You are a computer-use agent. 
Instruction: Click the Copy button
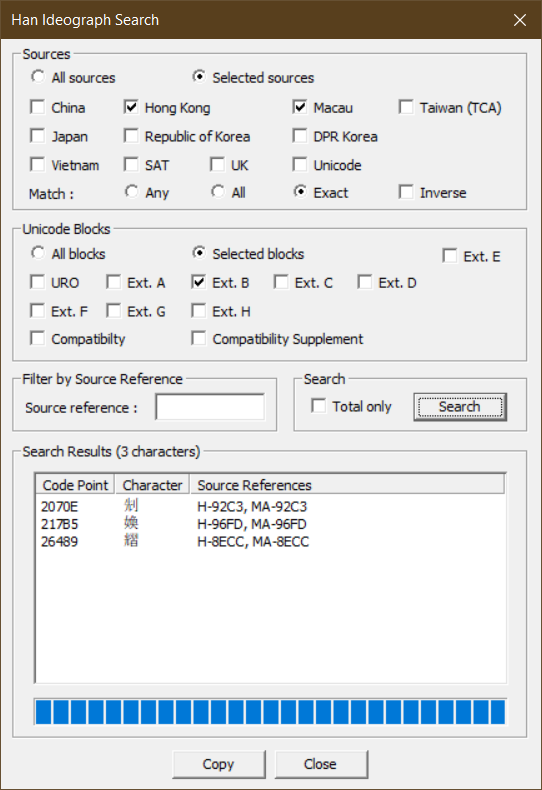click(219, 764)
